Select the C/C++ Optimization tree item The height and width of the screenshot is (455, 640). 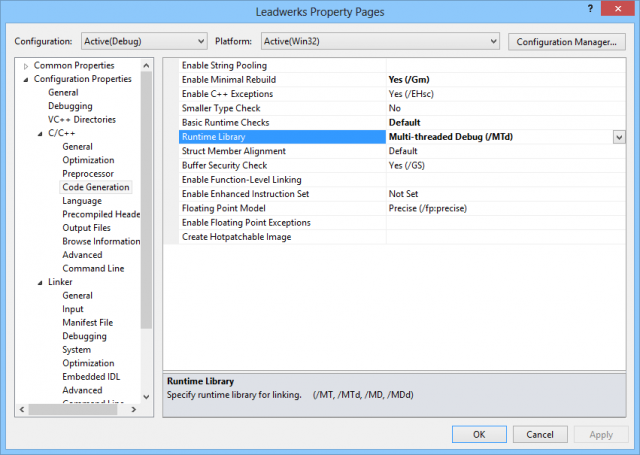click(88, 160)
